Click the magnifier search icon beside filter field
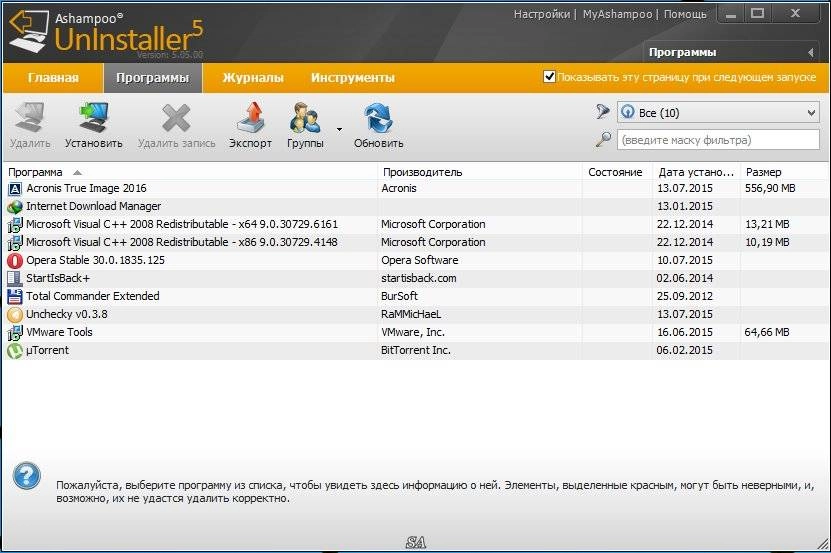The height and width of the screenshot is (553, 831). (x=603, y=139)
